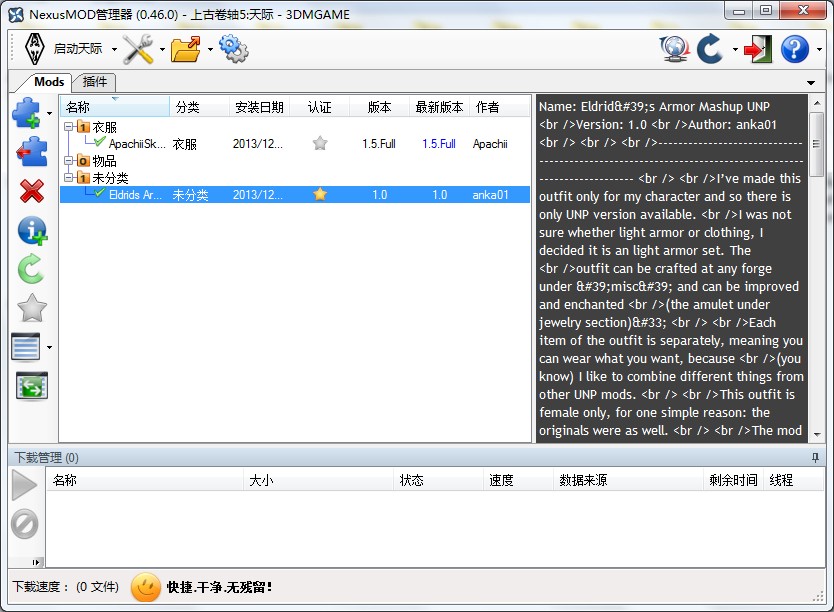Open the tools wrench and screwdriver icon
The height and width of the screenshot is (612, 834).
pos(138,48)
